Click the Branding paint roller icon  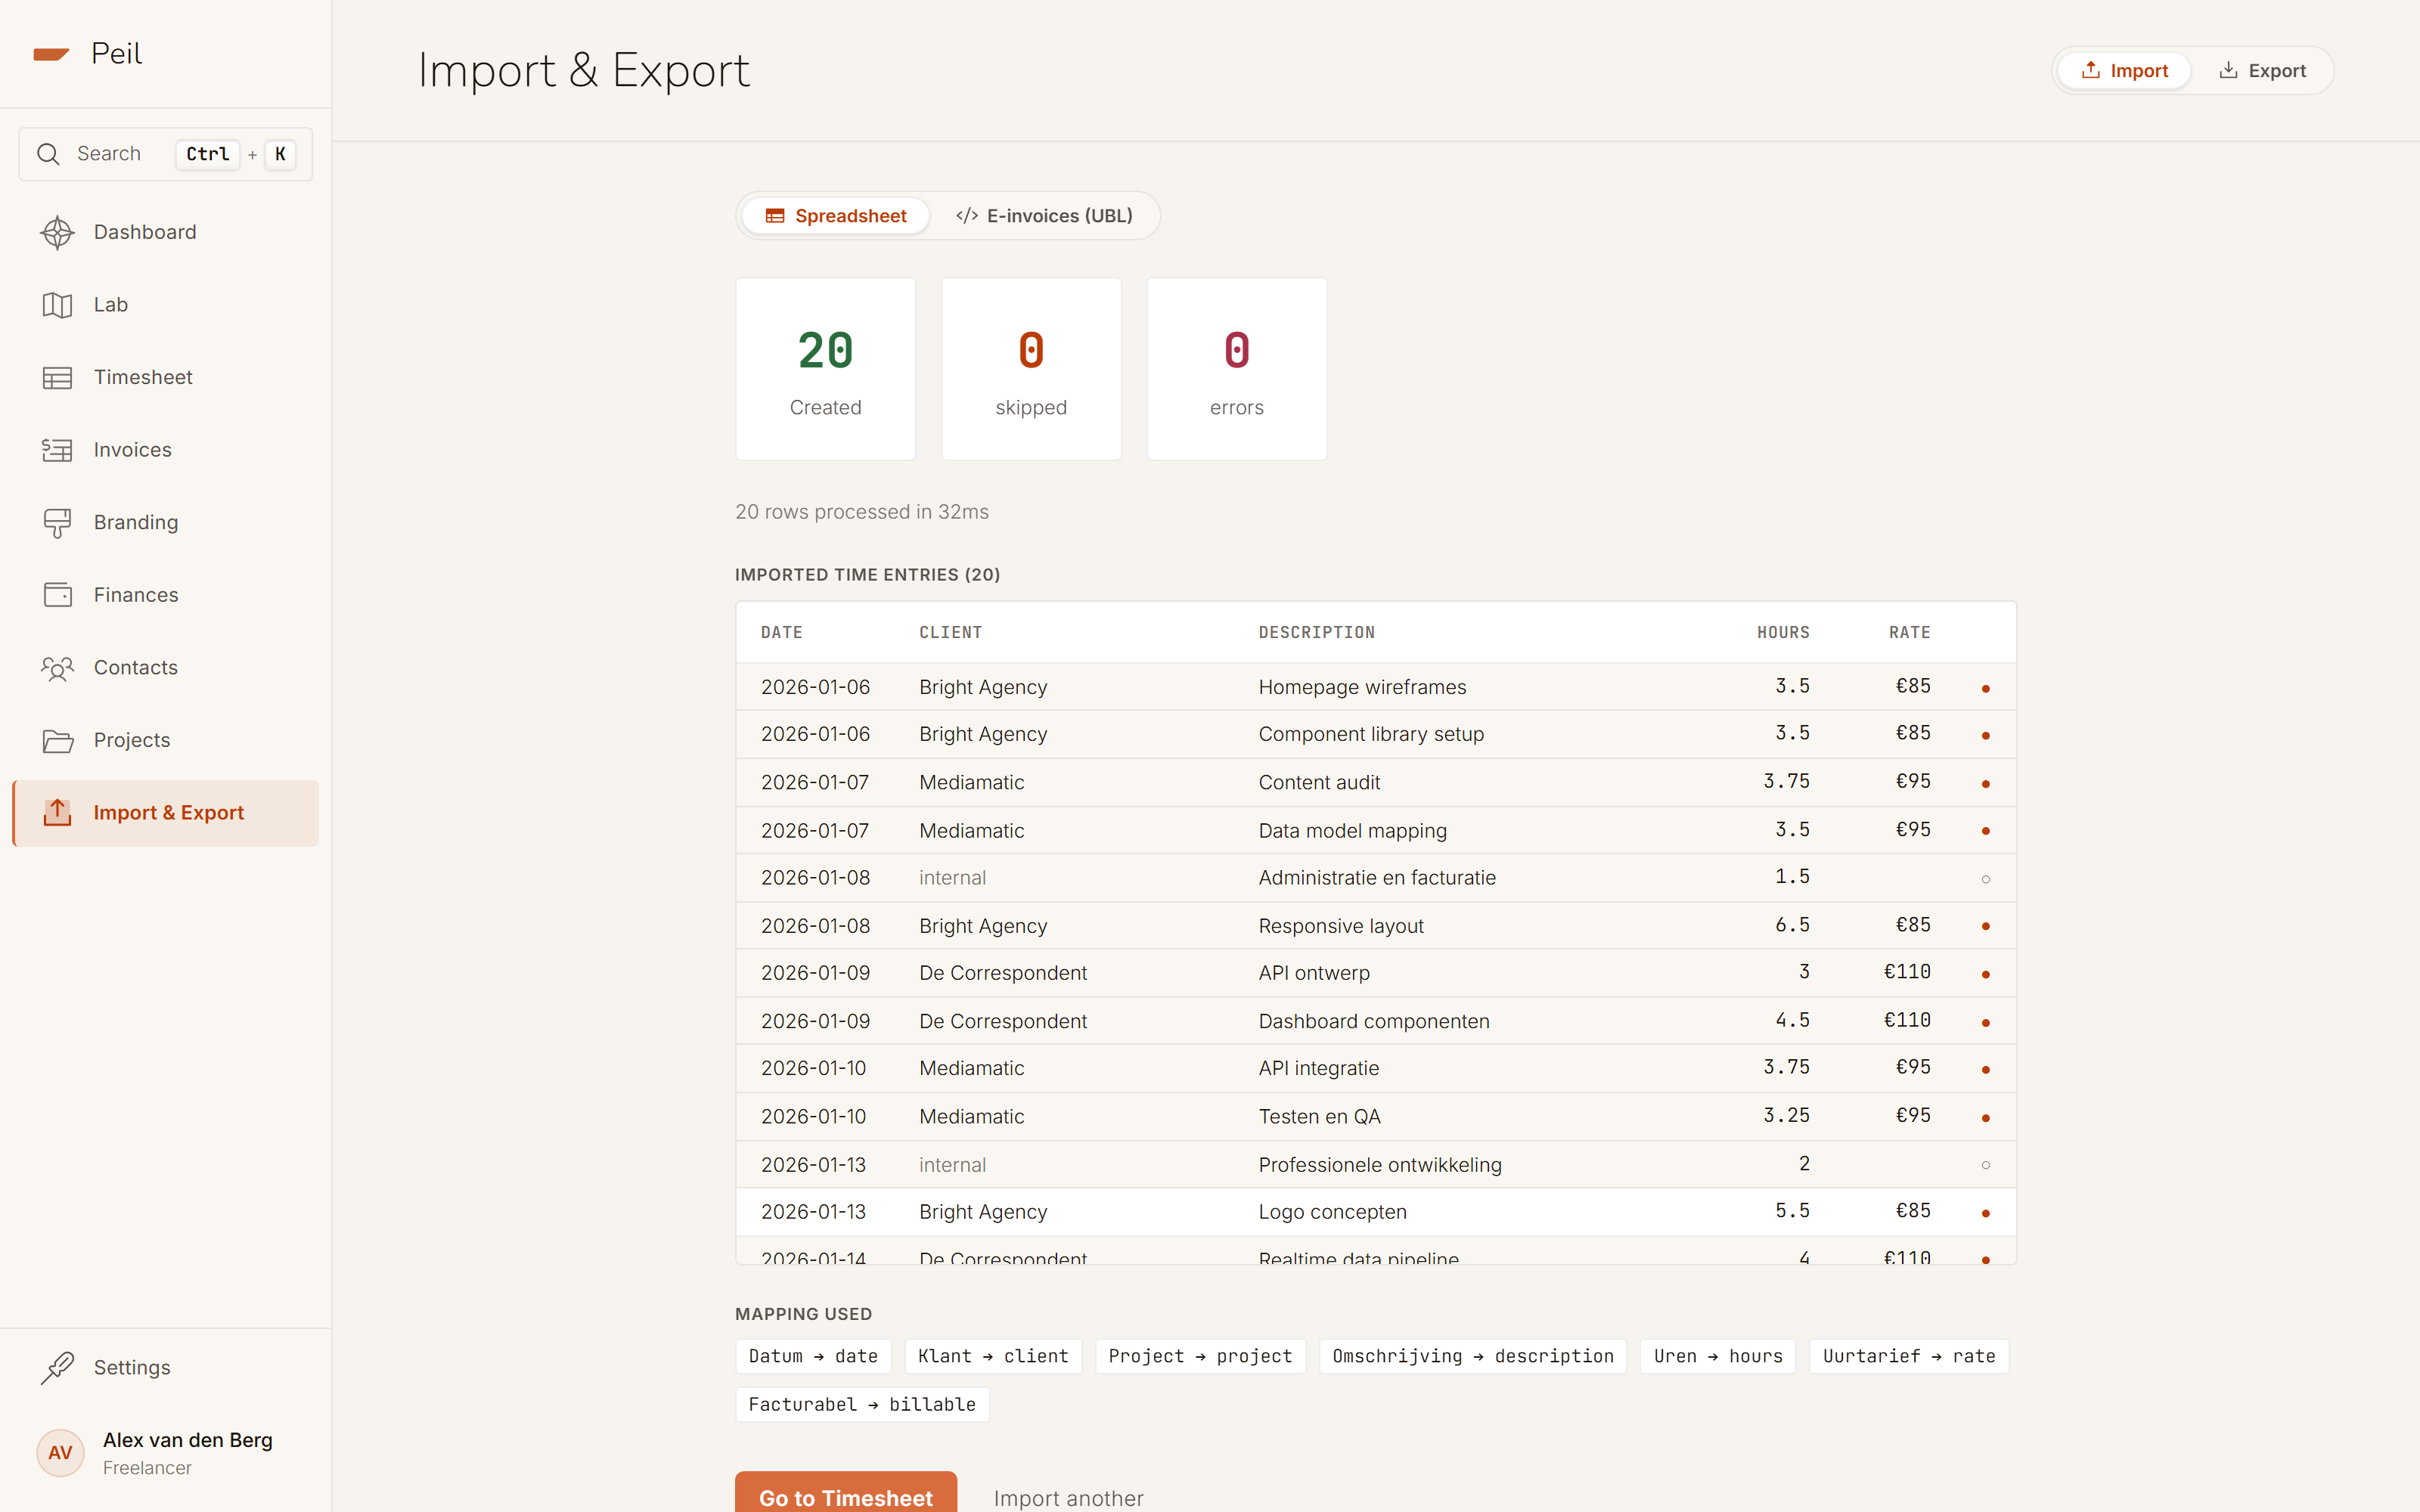point(57,523)
